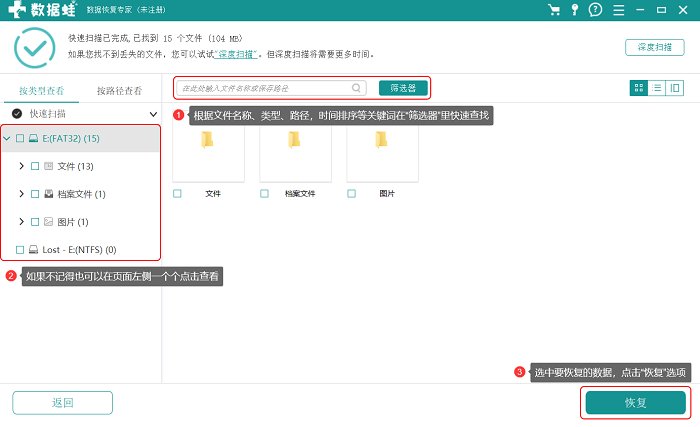Click the magnifier search icon
Screen dimensions: 700x427
(356, 88)
